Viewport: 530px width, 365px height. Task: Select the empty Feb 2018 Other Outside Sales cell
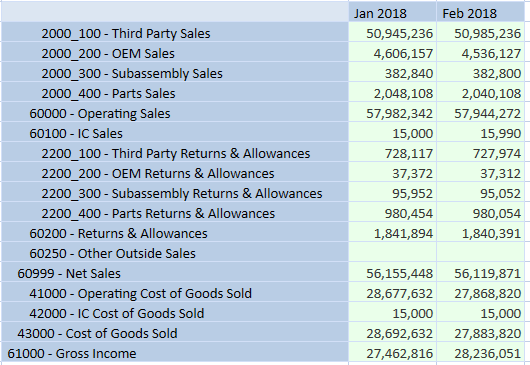coord(480,253)
